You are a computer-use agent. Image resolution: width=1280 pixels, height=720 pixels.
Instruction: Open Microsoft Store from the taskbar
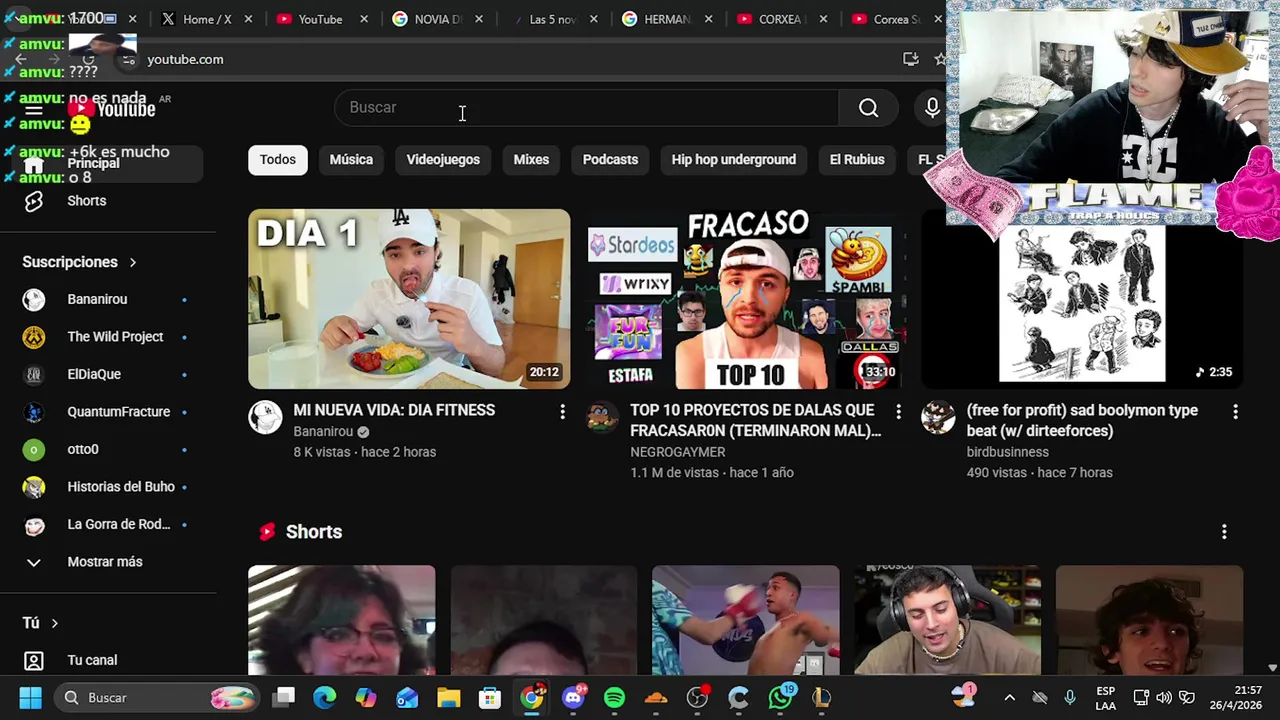(x=490, y=697)
